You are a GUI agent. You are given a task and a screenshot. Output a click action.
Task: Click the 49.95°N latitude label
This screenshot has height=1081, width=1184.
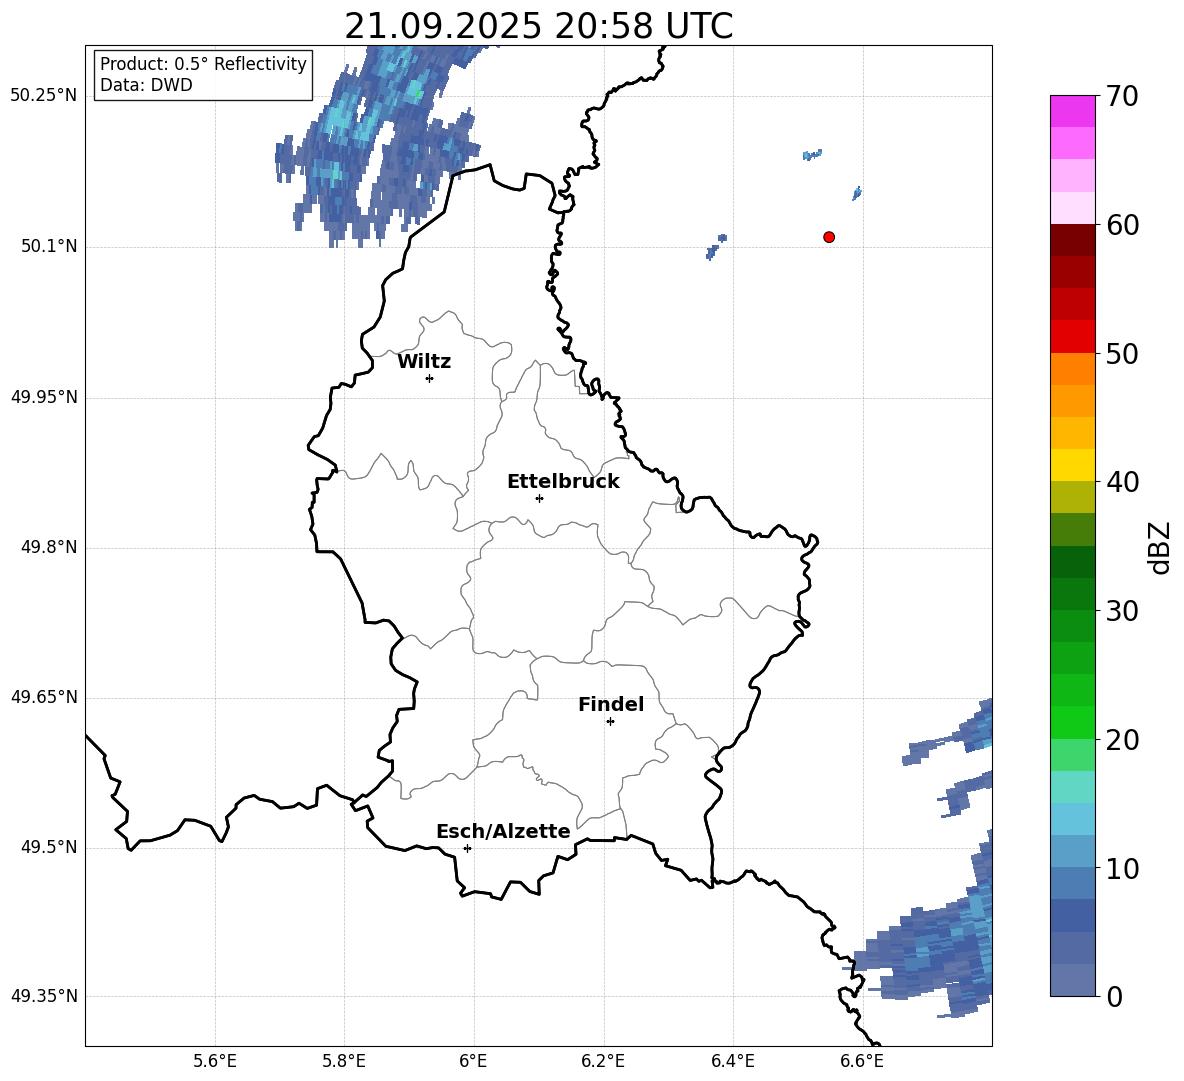point(44,397)
